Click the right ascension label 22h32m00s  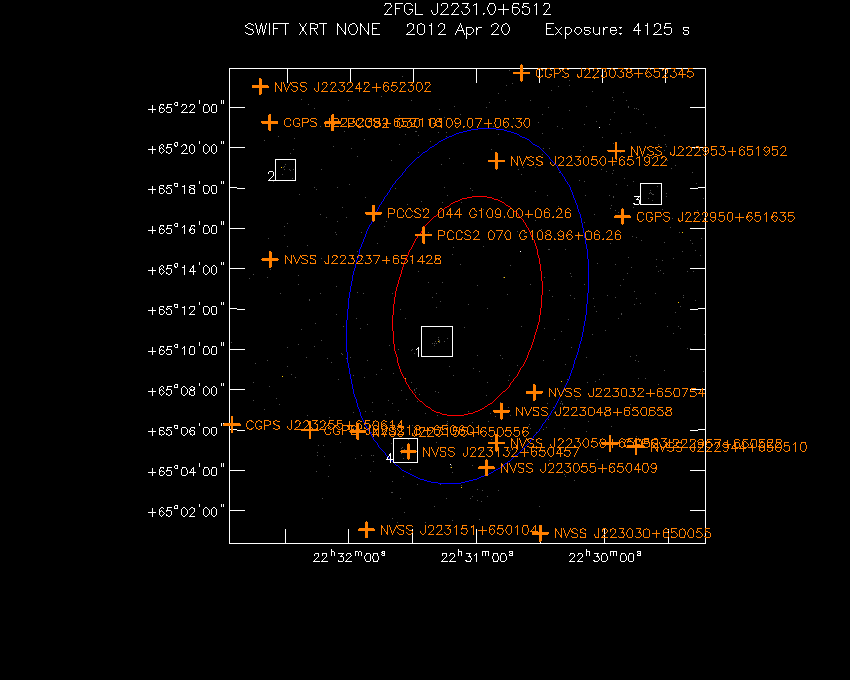[349, 557]
